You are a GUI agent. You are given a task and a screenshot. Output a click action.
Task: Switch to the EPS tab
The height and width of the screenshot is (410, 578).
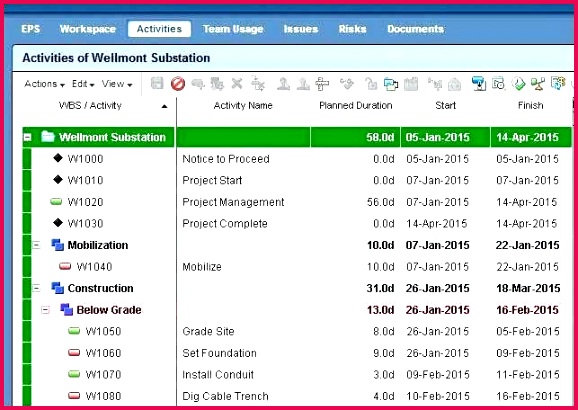[31, 29]
